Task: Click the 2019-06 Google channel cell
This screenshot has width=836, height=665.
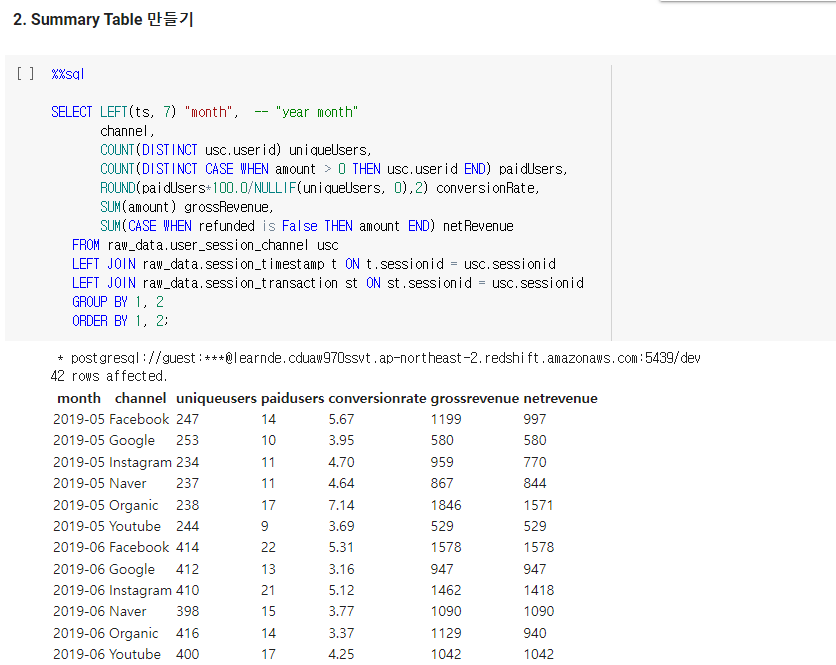Action: pos(132,569)
